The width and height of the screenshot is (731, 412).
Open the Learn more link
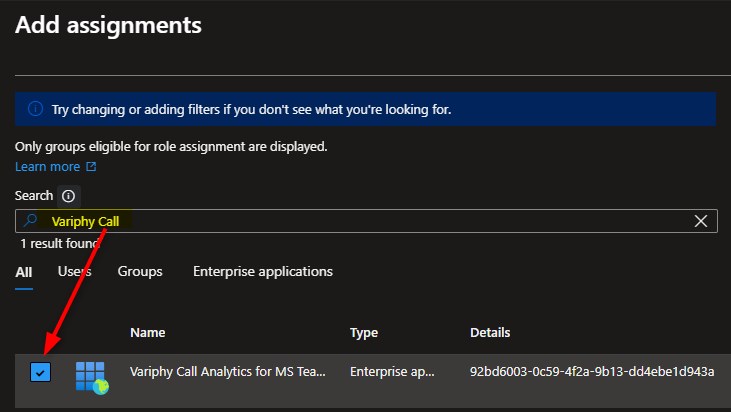[48, 166]
